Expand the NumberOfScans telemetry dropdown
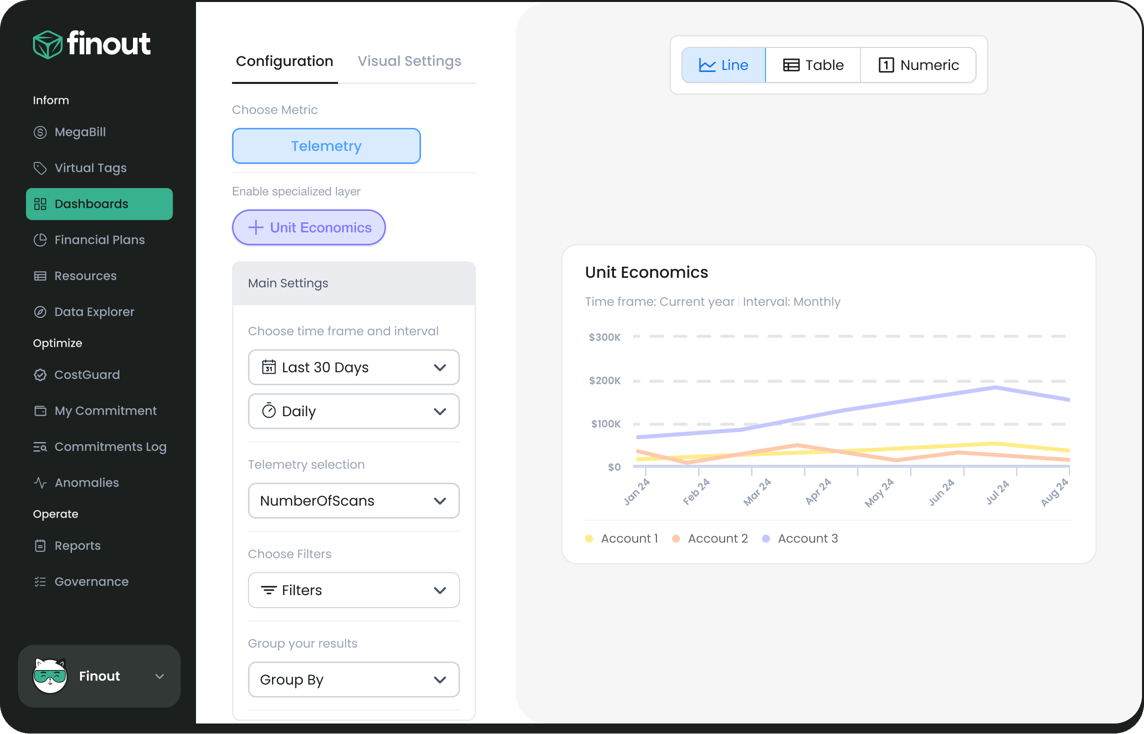Viewport: 1144px width, 734px height. click(354, 501)
